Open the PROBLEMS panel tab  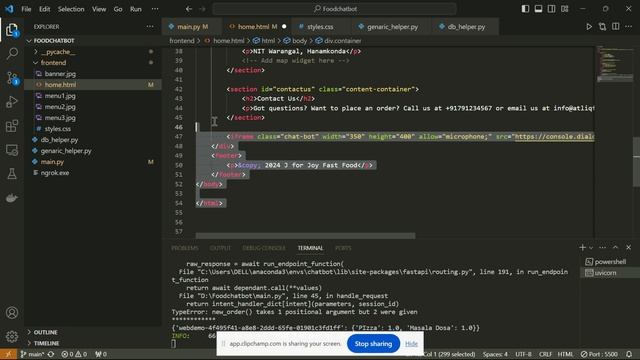pos(184,248)
